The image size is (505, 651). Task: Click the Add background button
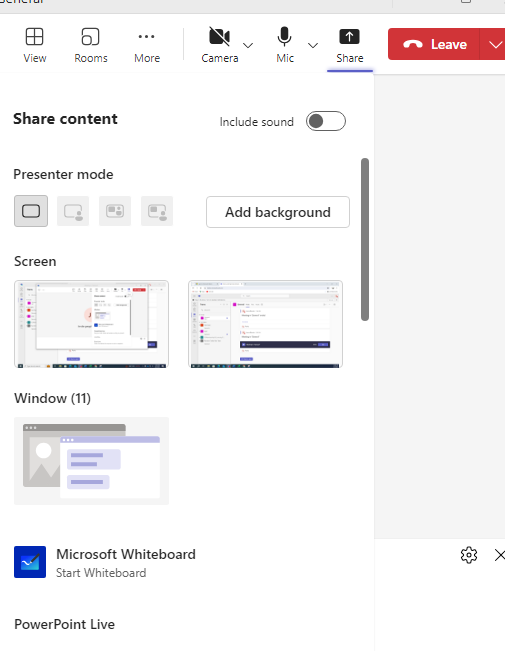[x=278, y=212]
